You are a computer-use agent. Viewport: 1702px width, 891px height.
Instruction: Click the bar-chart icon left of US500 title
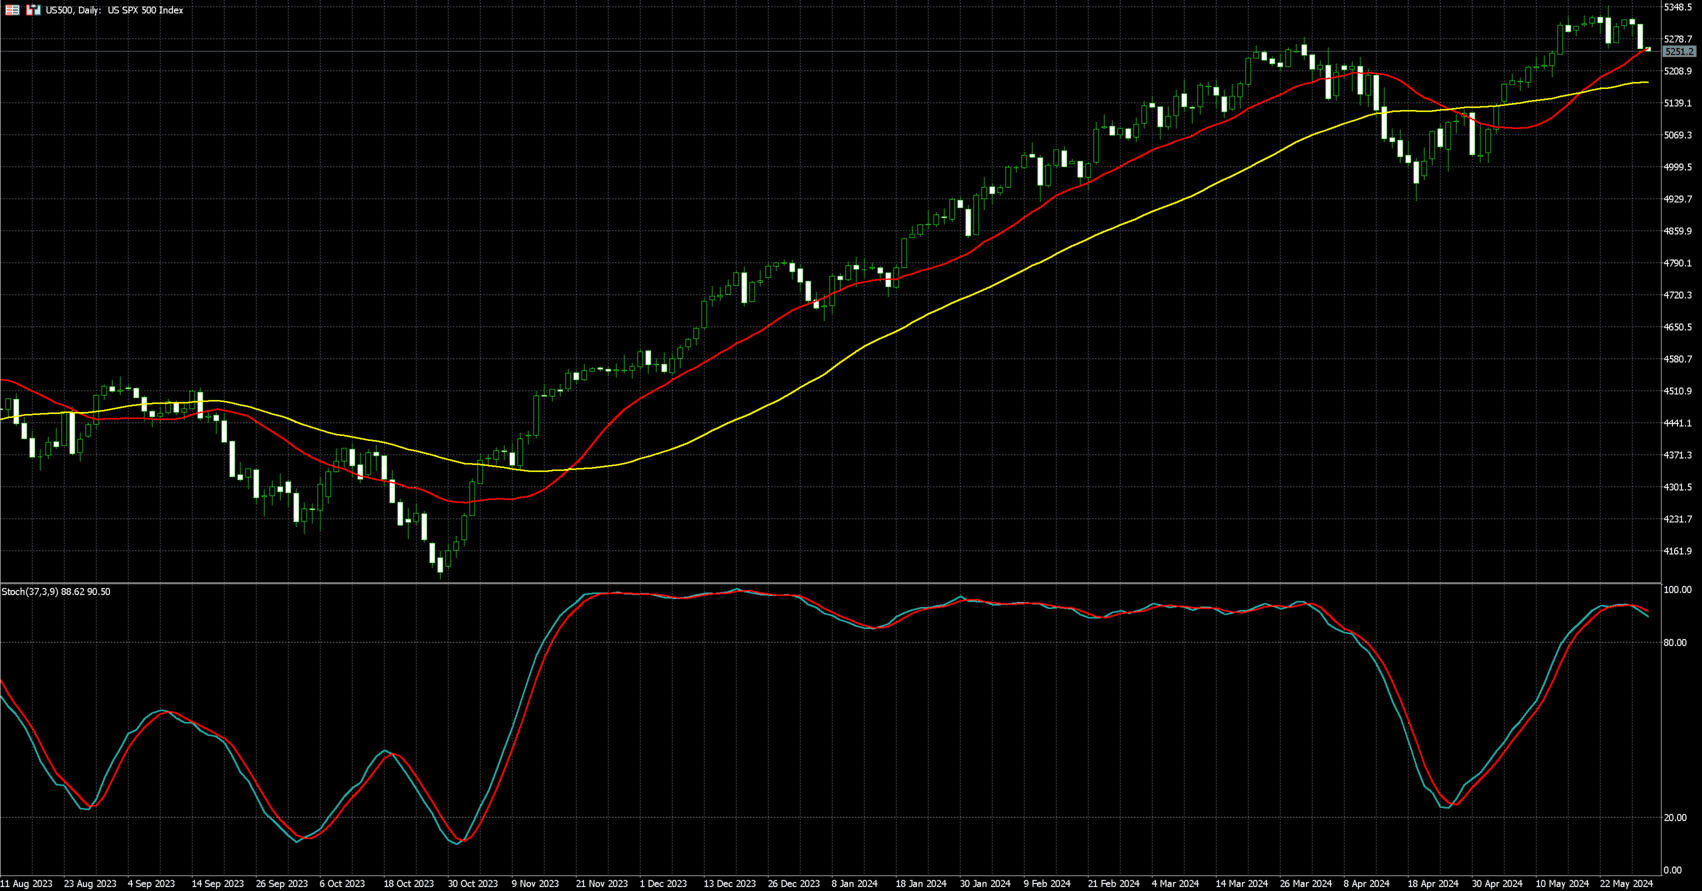[33, 10]
